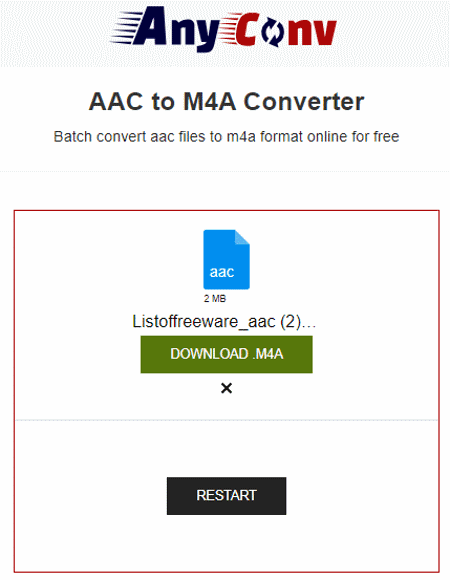Click empty space below the Restart button
Viewport: 450px width, 580px height.
(226, 542)
